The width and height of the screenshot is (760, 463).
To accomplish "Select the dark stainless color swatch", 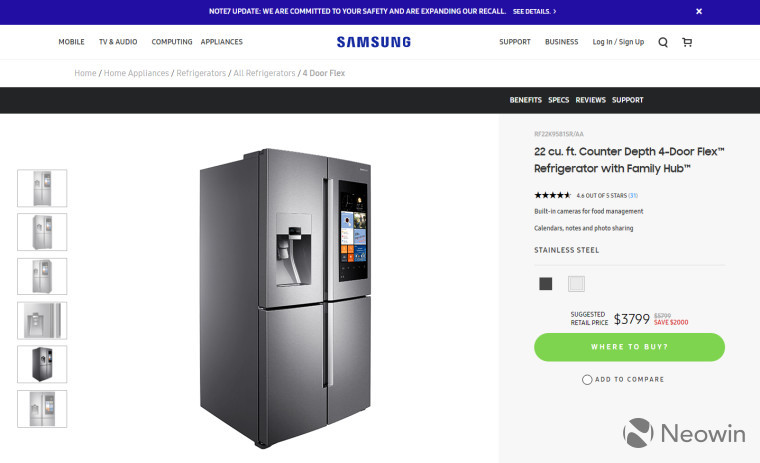I will coord(546,284).
